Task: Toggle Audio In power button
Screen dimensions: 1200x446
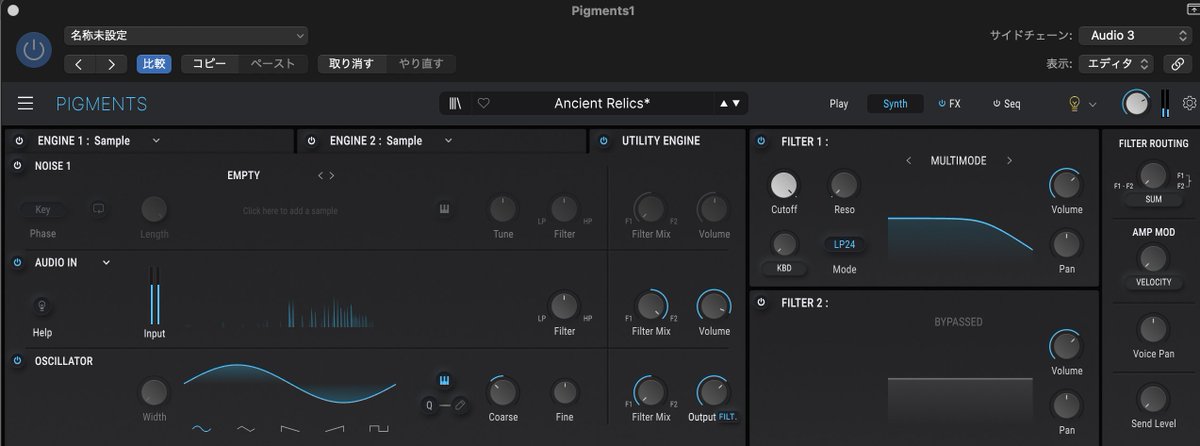Action: [x=17, y=263]
